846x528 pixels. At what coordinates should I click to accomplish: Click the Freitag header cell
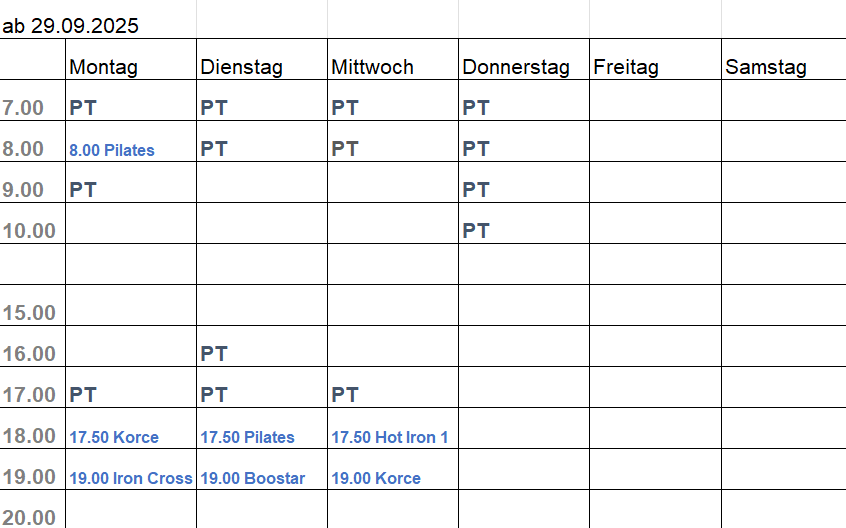(626, 67)
